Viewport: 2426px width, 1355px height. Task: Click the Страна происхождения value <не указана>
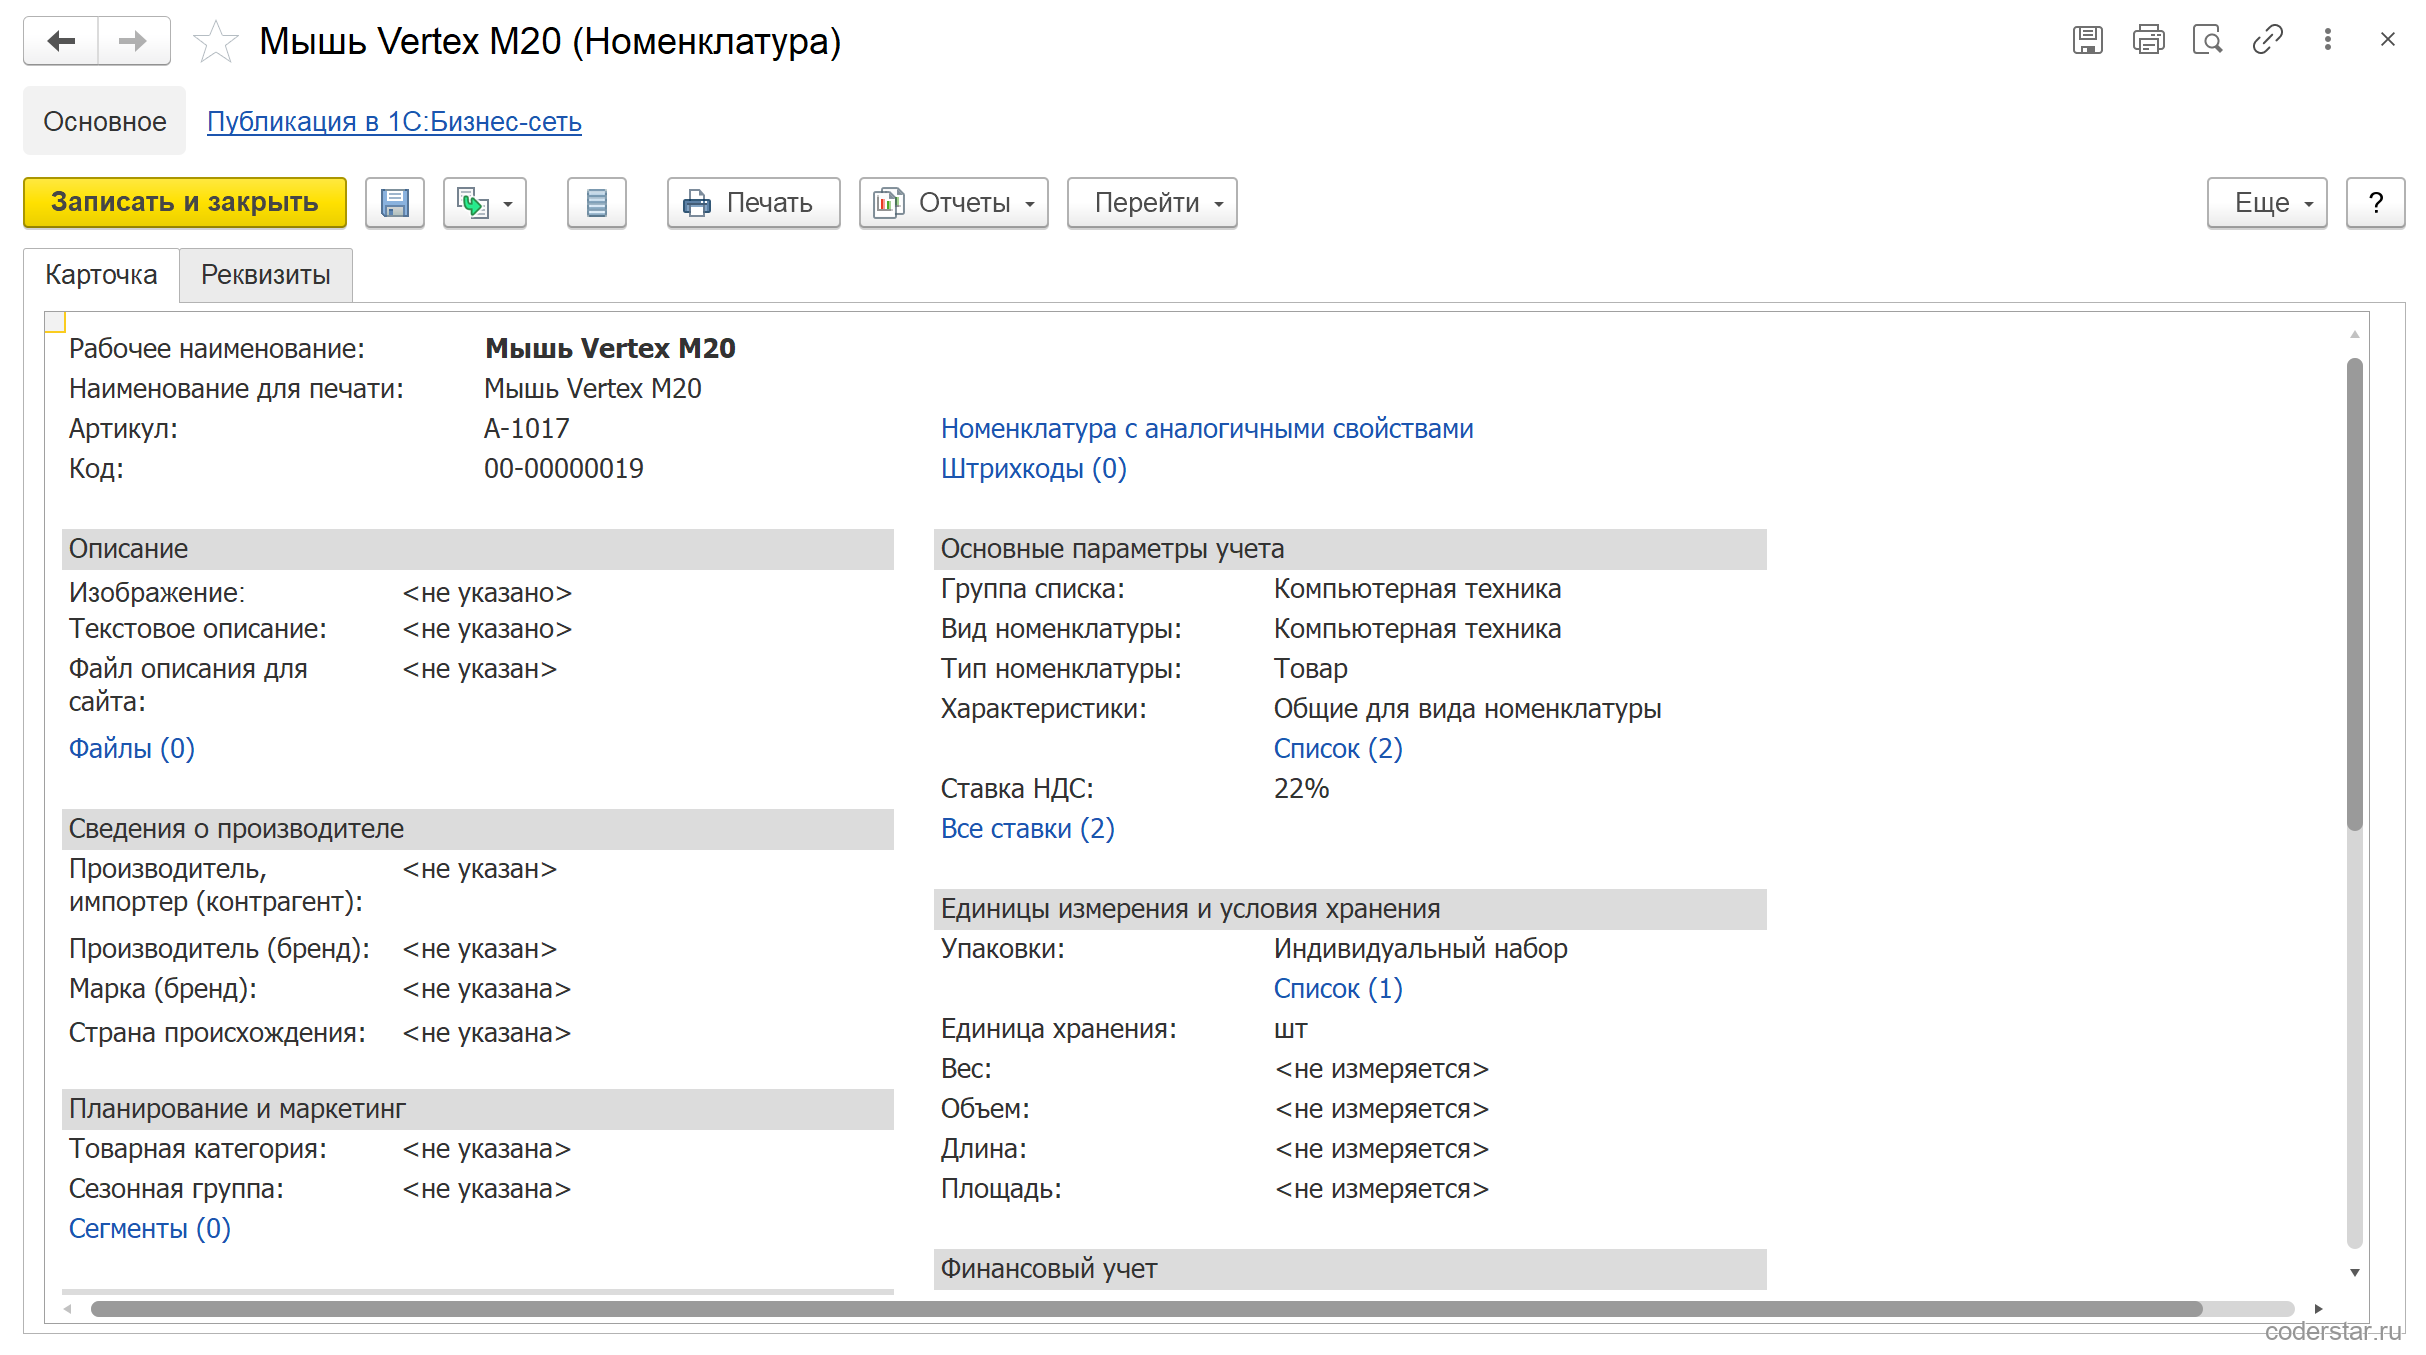click(487, 1033)
